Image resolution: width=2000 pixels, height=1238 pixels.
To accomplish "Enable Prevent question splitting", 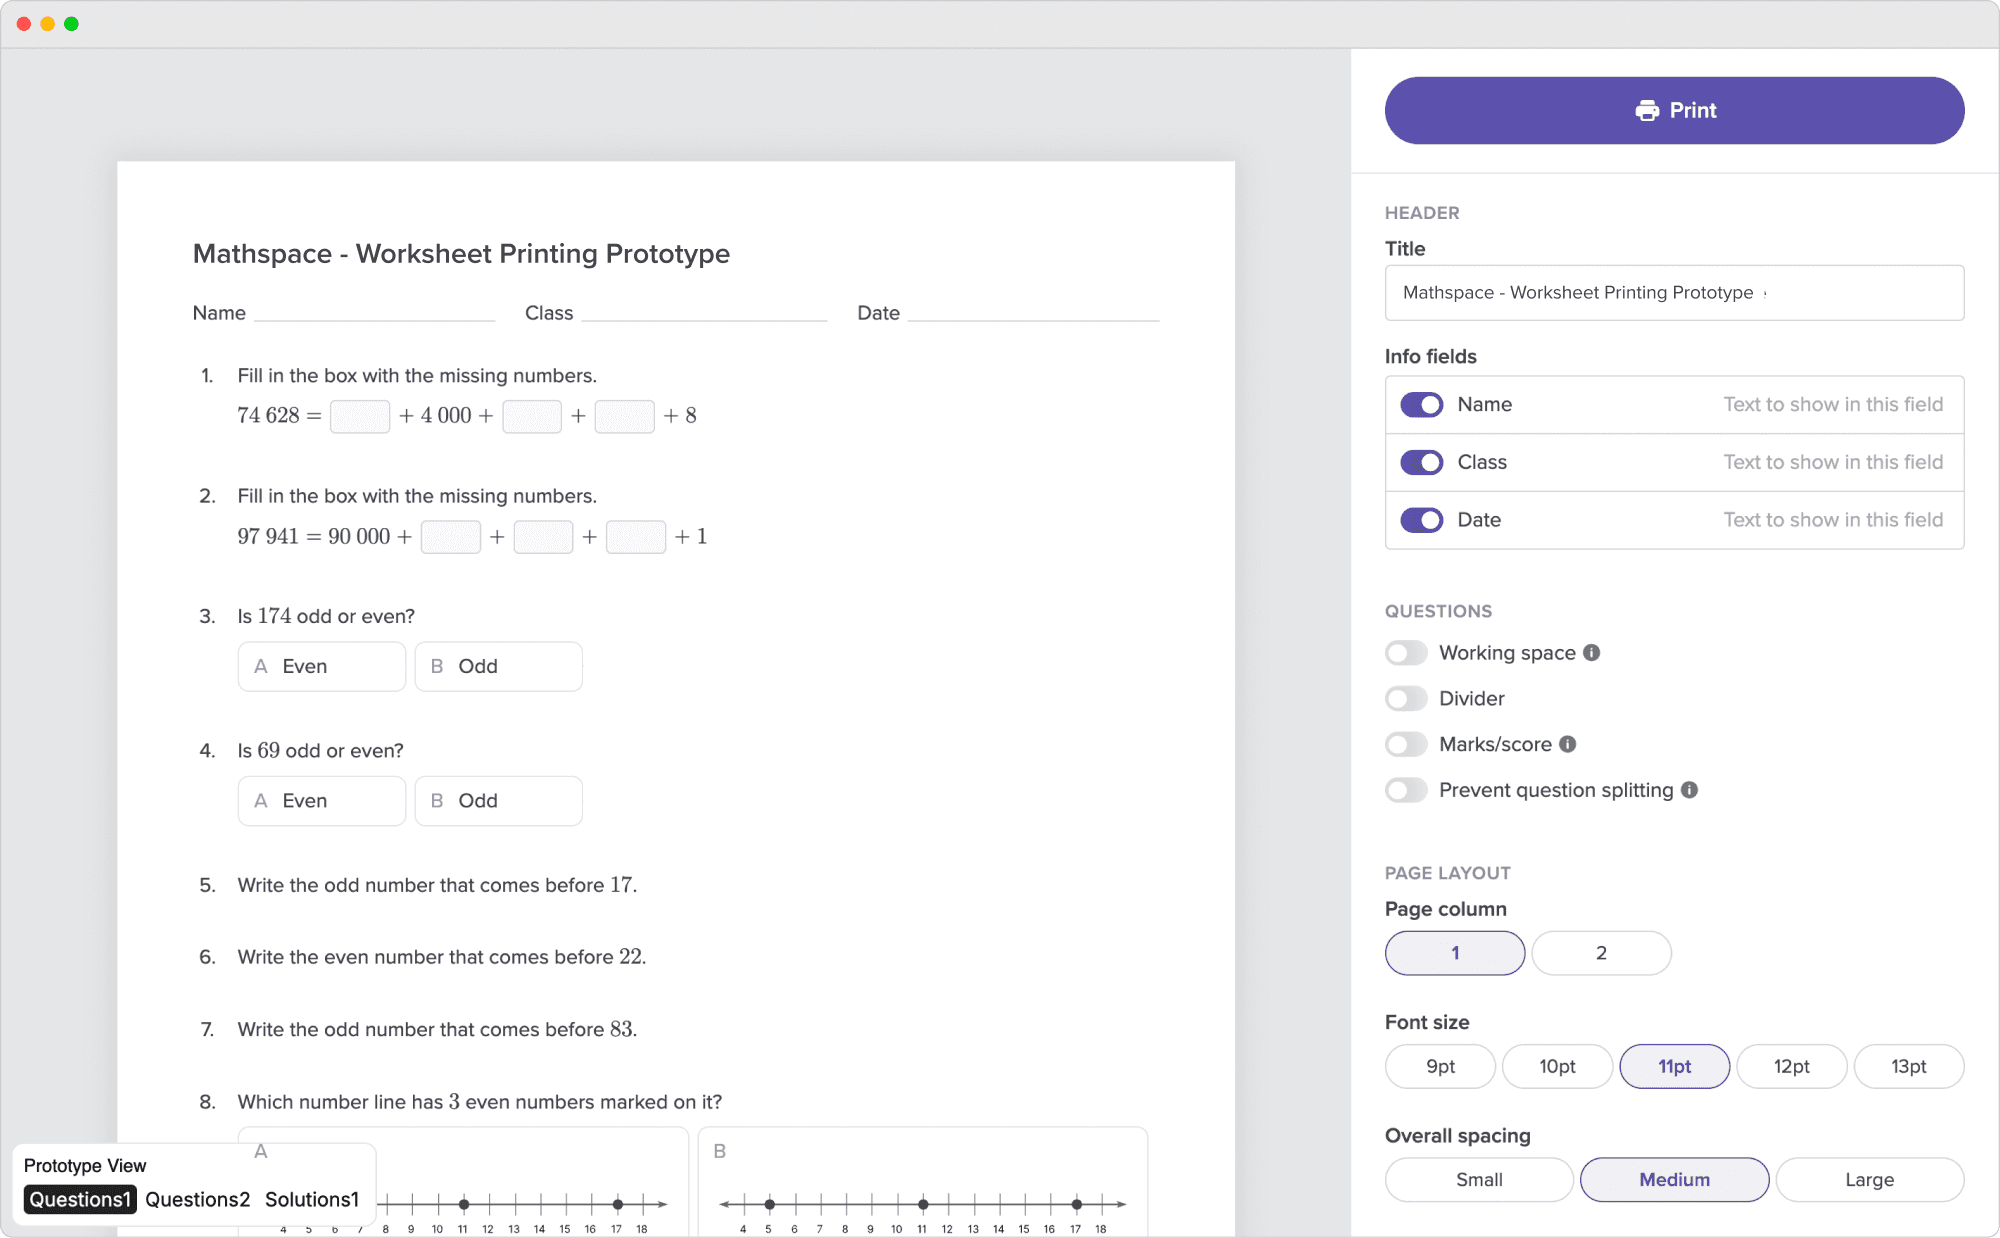I will [x=1406, y=790].
